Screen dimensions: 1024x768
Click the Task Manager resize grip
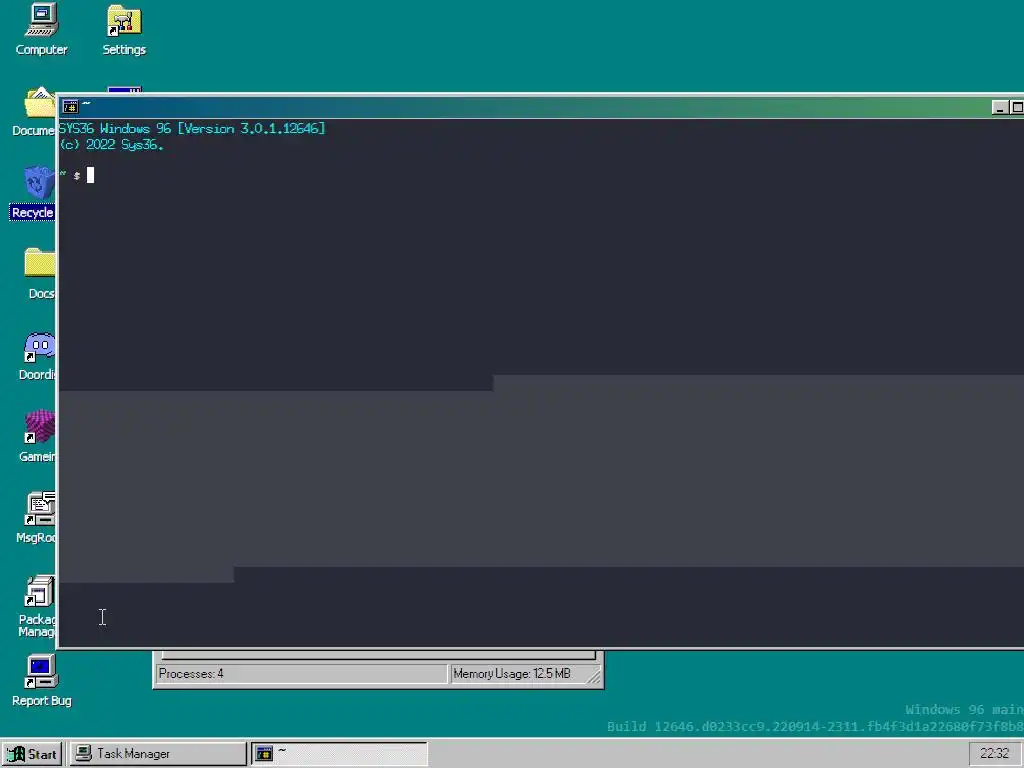click(594, 677)
